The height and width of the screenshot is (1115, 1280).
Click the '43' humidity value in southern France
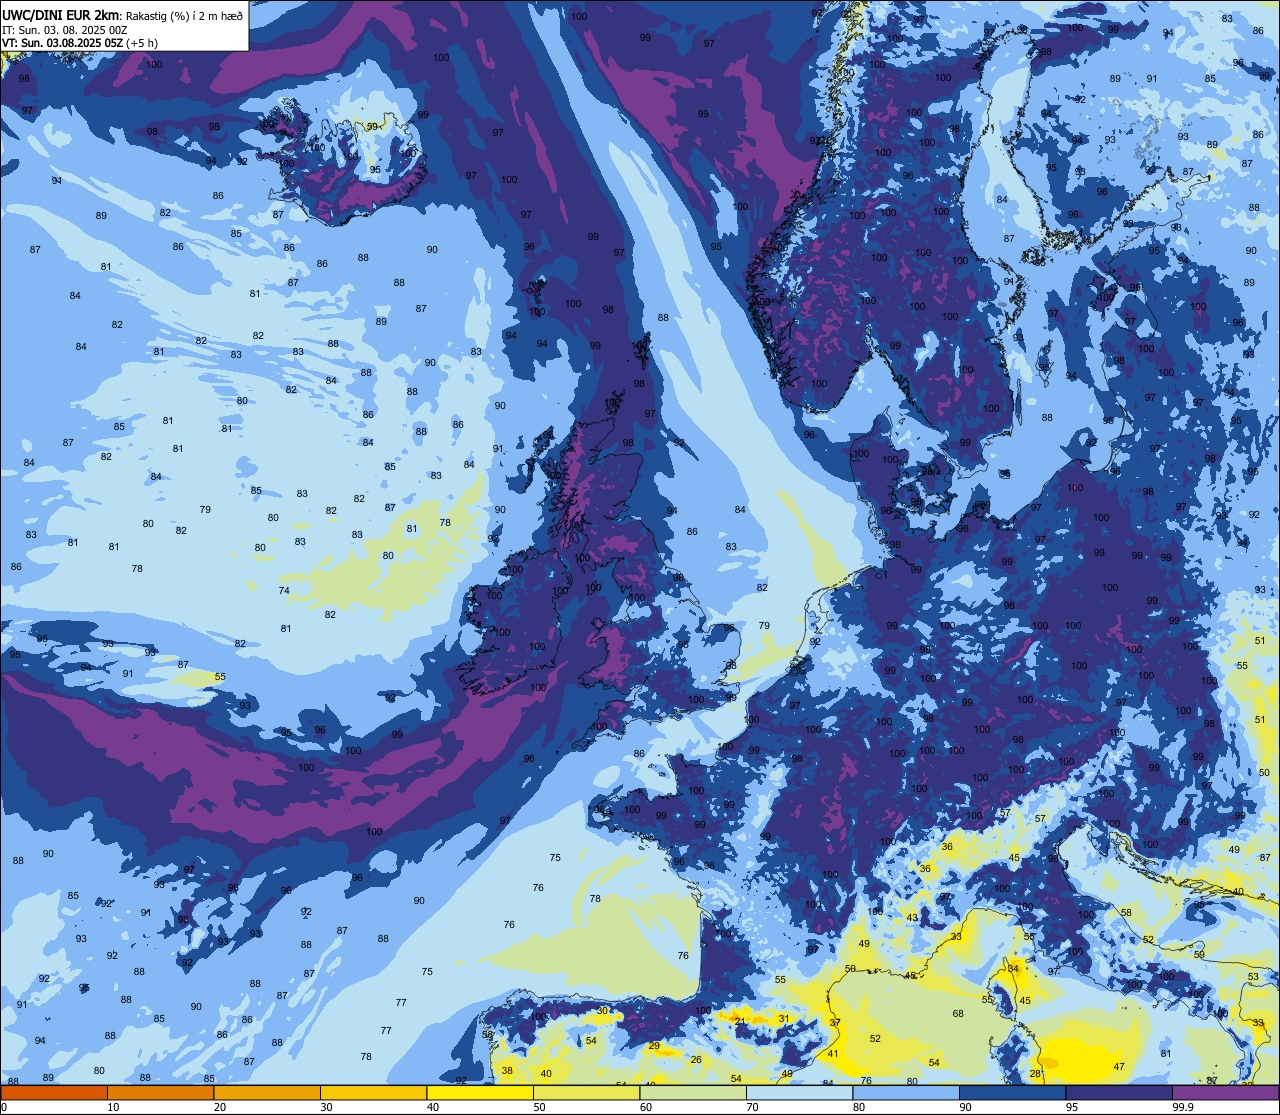click(912, 917)
